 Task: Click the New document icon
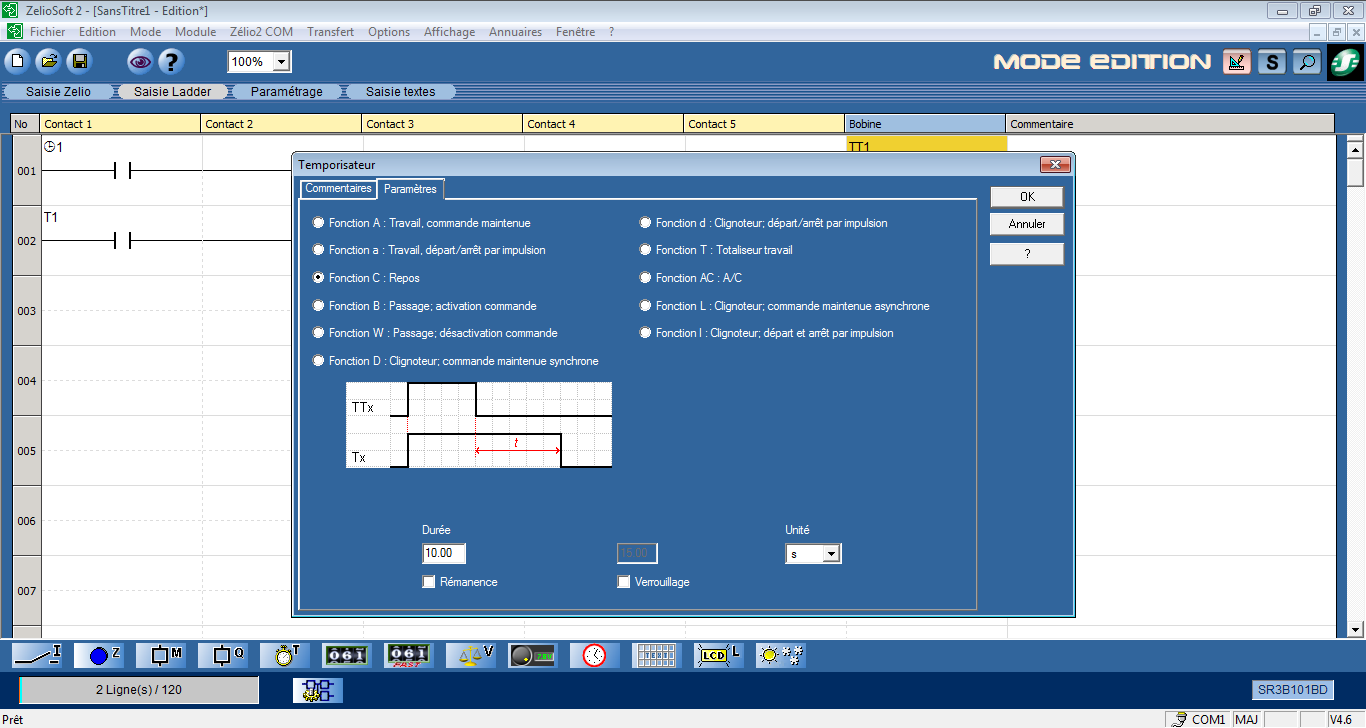coord(17,62)
